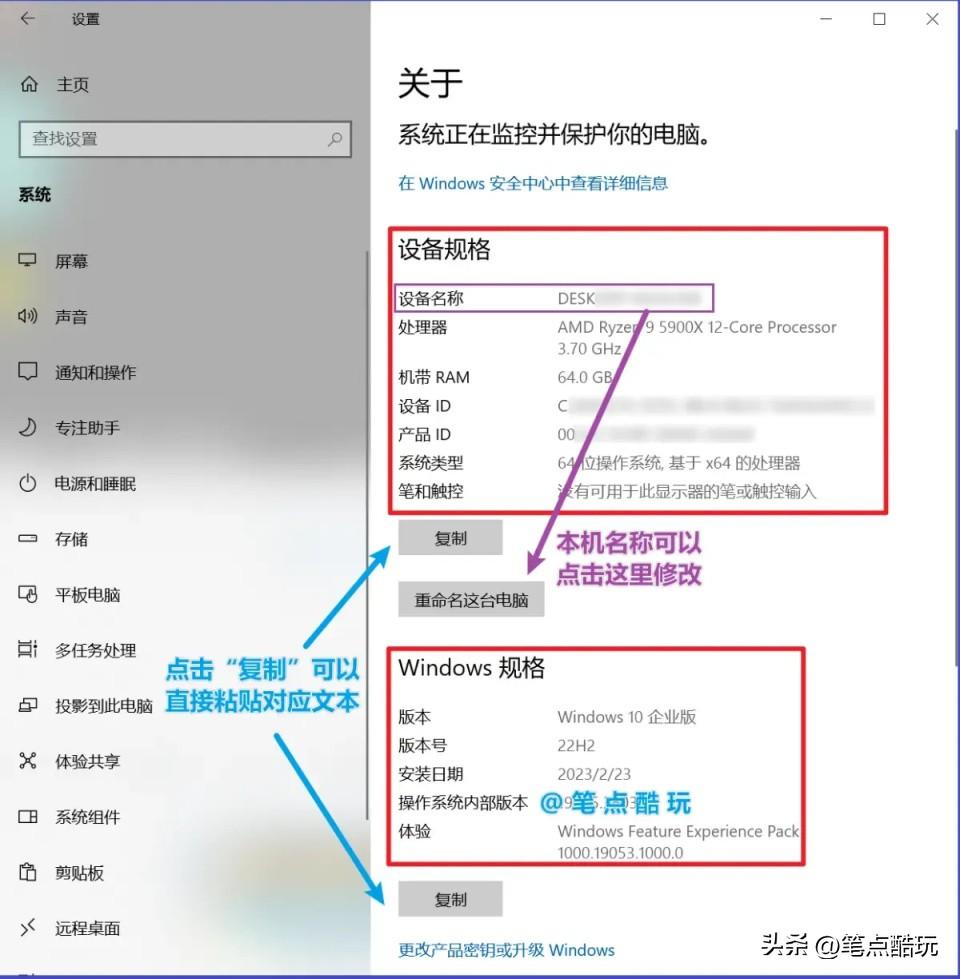Open 在 Windows 安全中心中查看详细信息 link
Screen dimensions: 960x979
tap(533, 183)
